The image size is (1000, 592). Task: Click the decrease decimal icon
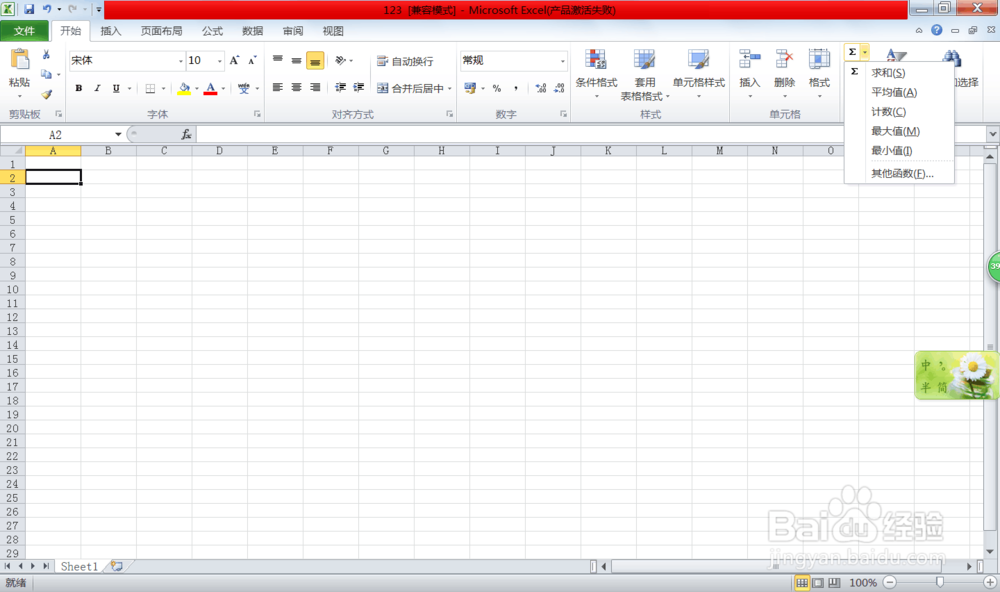pos(559,88)
